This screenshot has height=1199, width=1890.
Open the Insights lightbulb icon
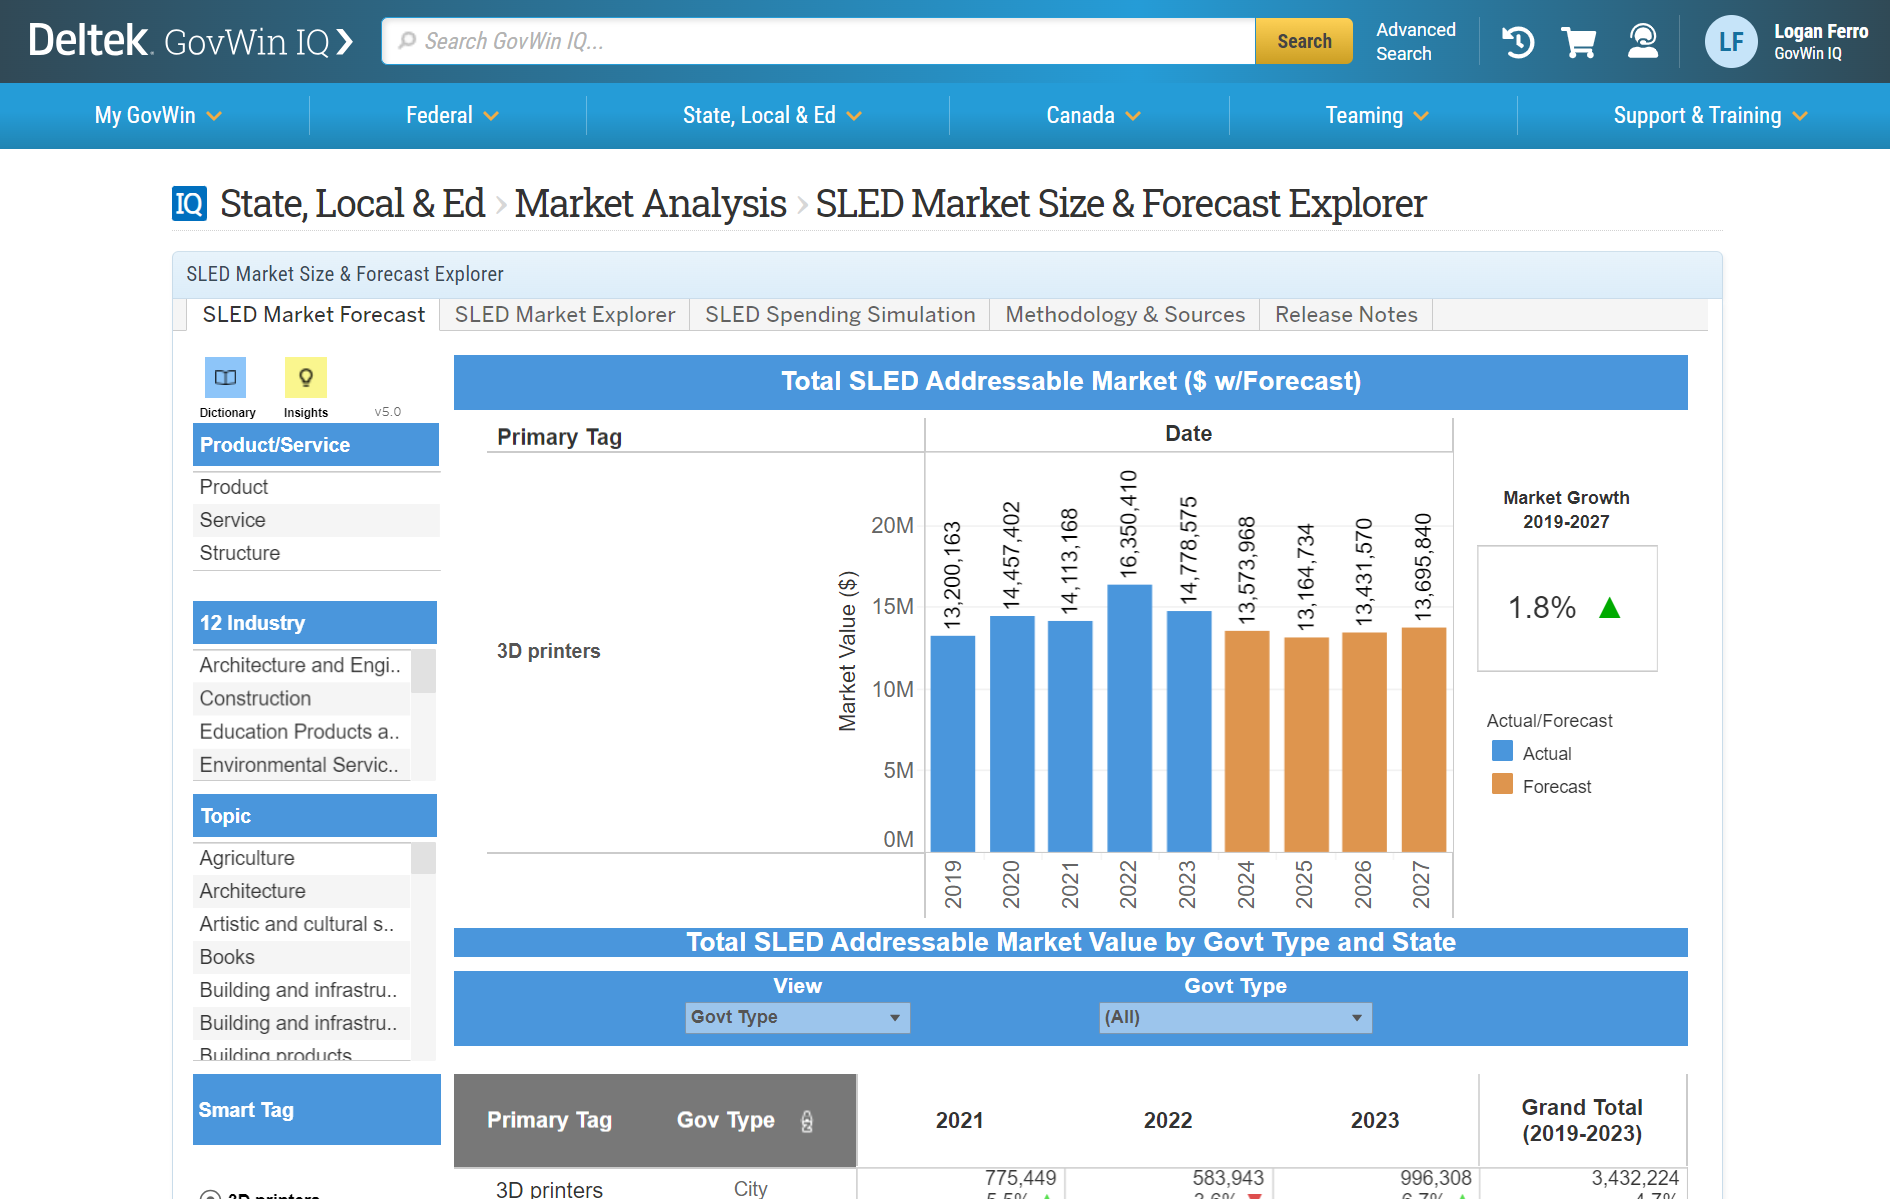306,378
